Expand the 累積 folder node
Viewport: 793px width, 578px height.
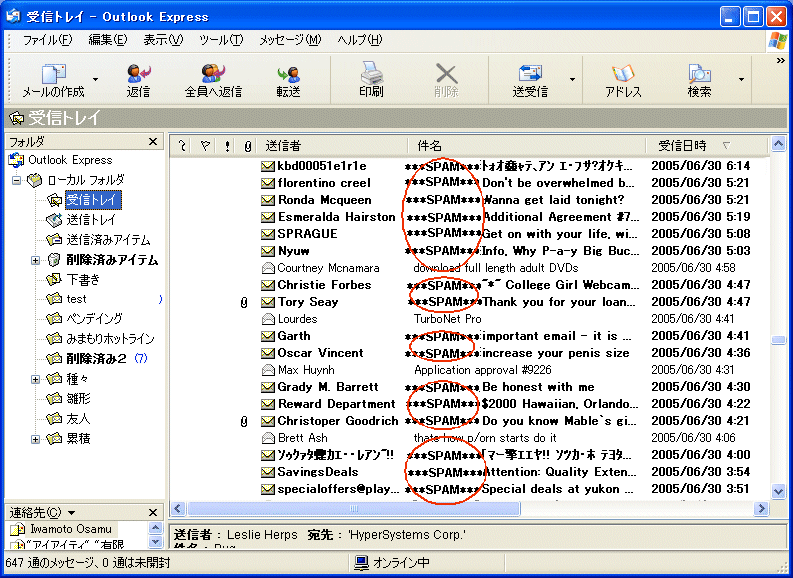[35, 439]
